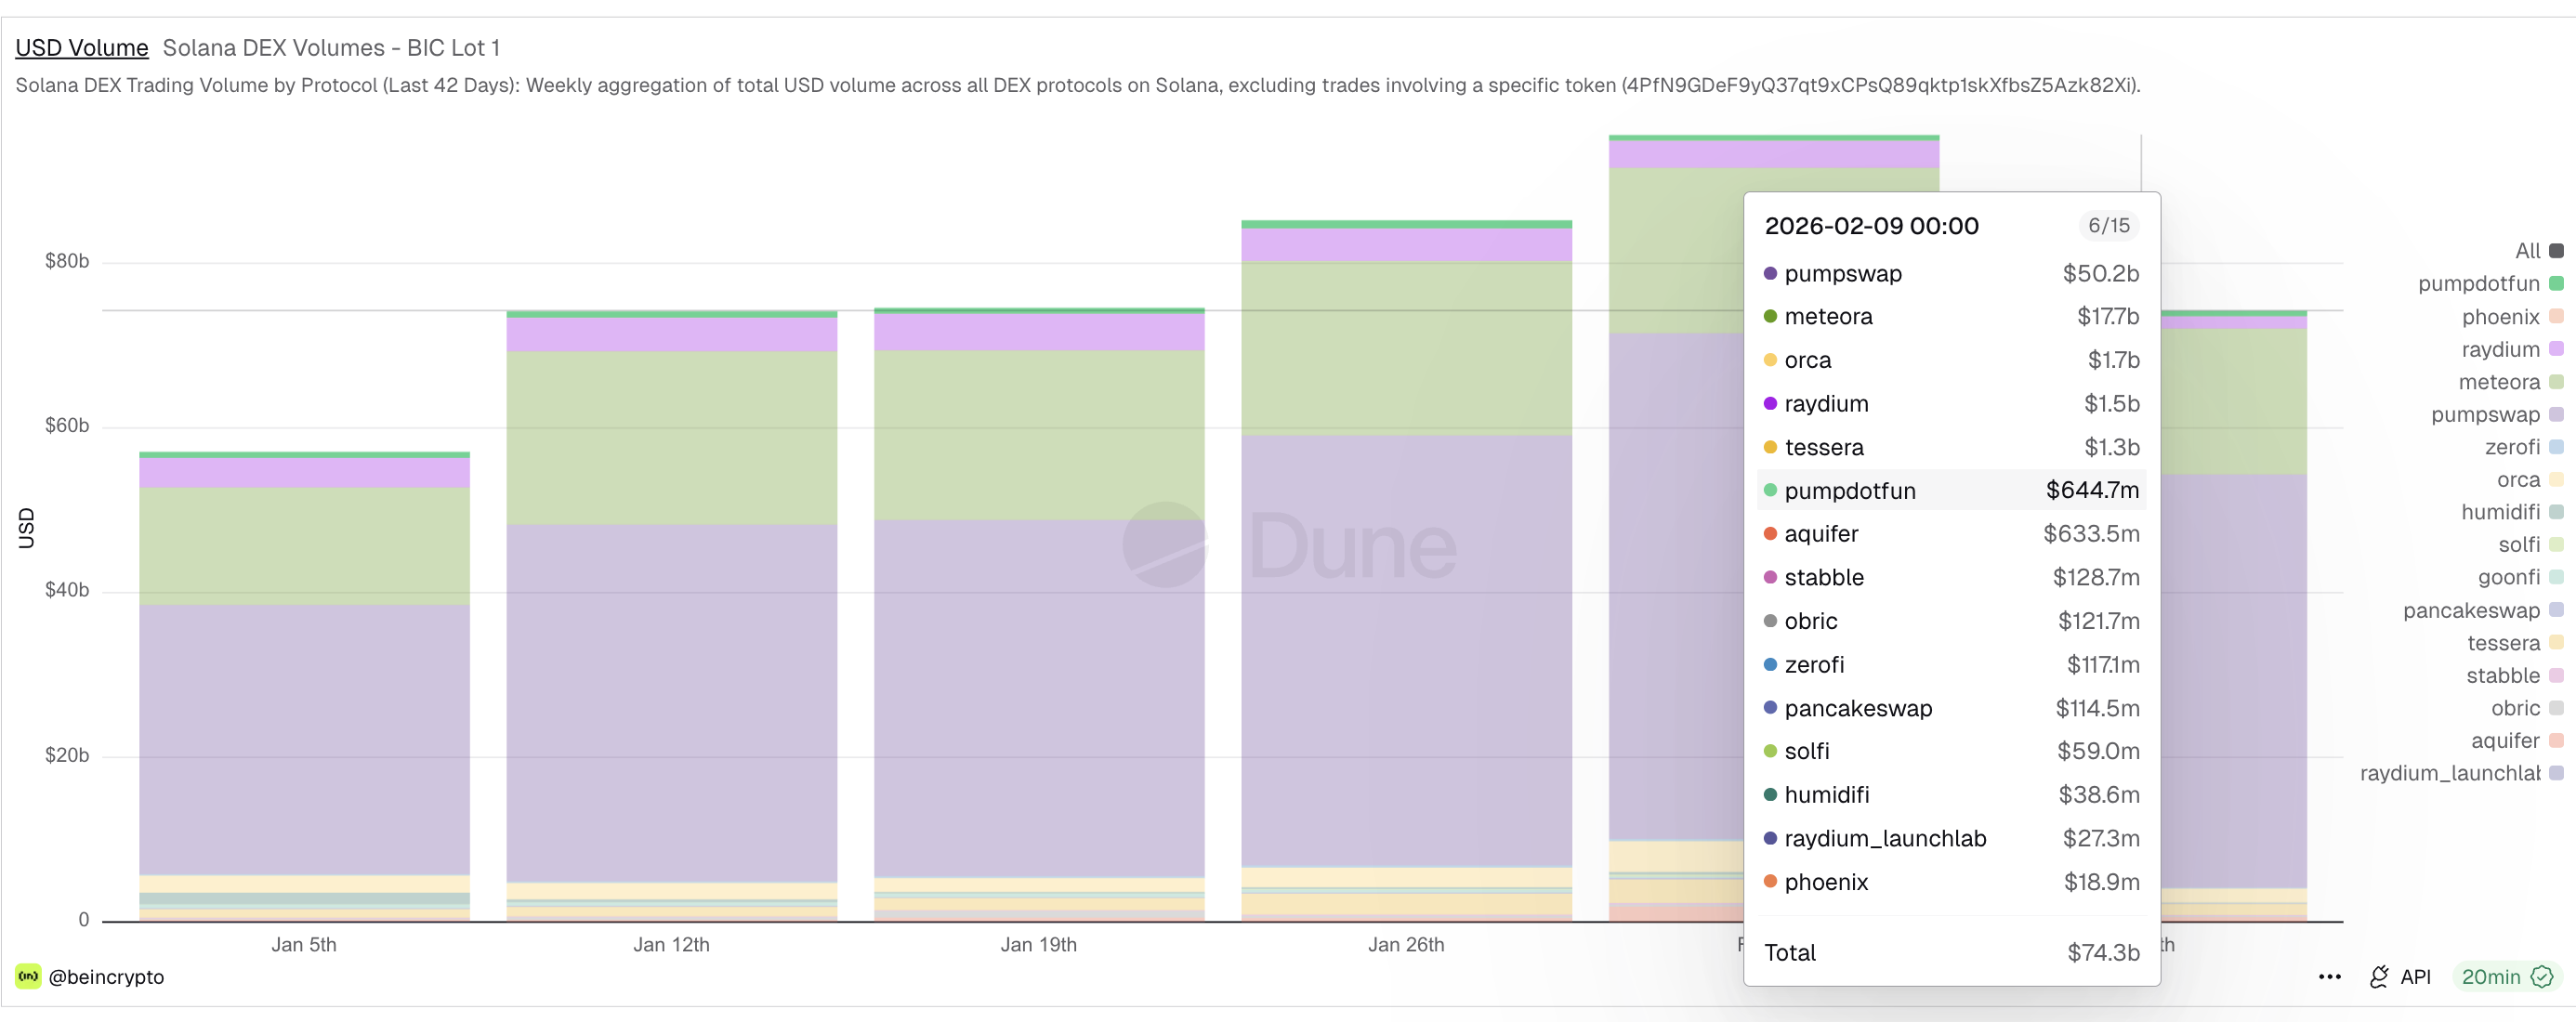Screen dimensions: 2576x1022
Task: Click the API button label
Action: tap(2415, 977)
